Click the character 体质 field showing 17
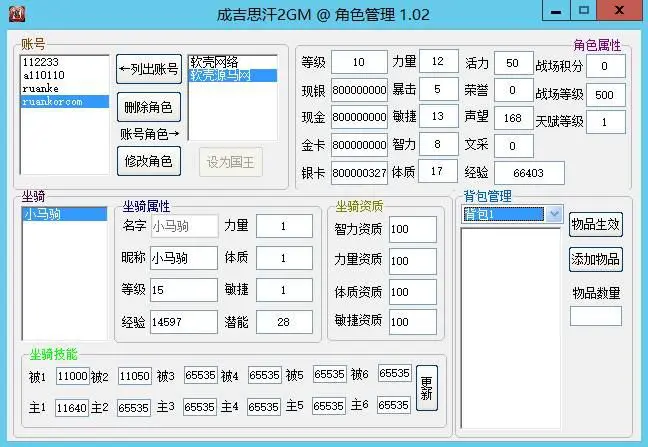The width and height of the screenshot is (648, 447). (x=438, y=171)
